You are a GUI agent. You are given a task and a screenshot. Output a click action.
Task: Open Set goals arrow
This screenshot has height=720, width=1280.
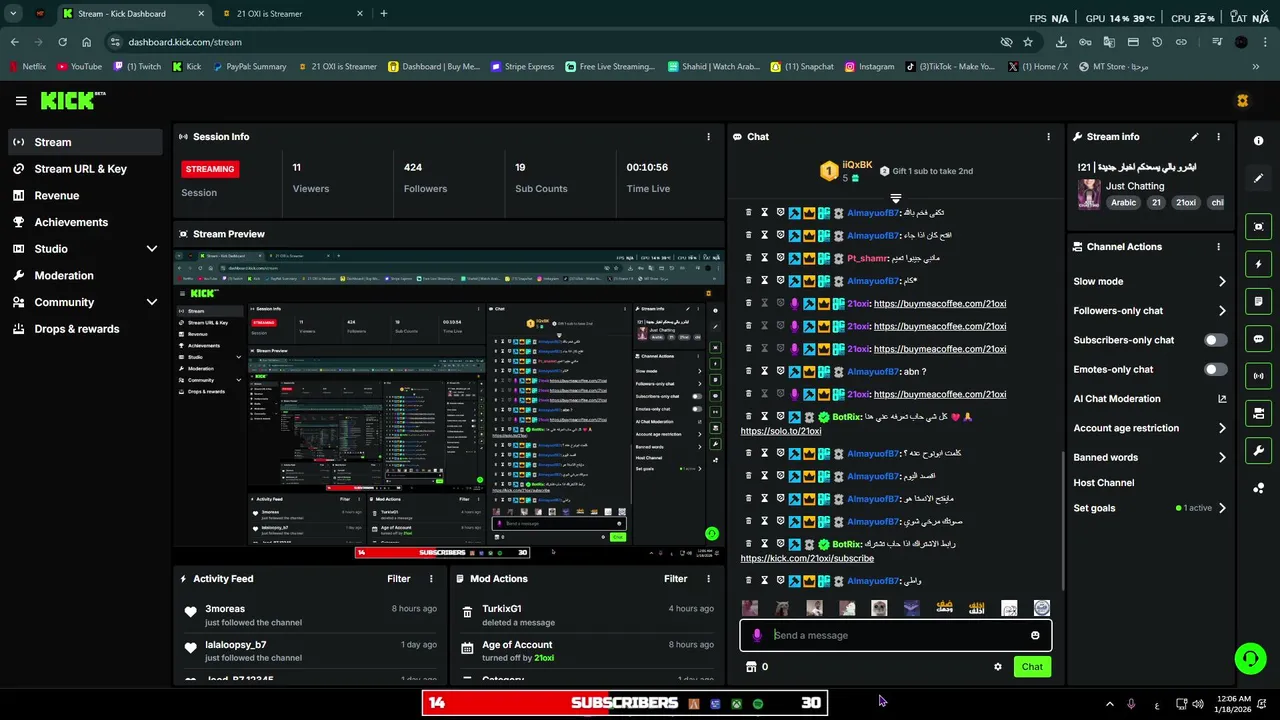pyautogui.click(x=1221, y=508)
